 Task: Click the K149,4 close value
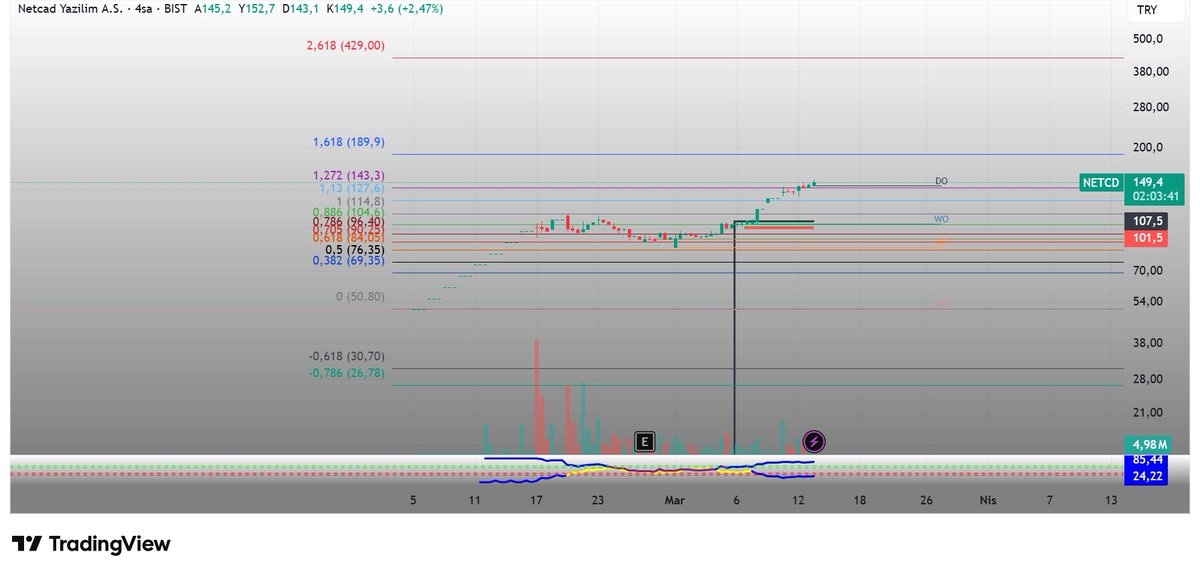(345, 8)
